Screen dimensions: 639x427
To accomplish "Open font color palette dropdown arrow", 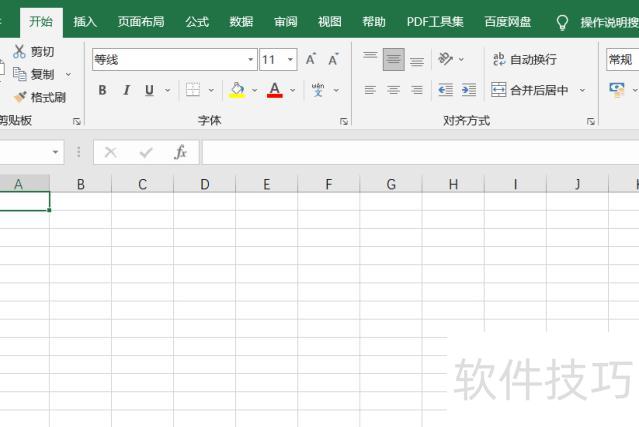I will coord(293,90).
